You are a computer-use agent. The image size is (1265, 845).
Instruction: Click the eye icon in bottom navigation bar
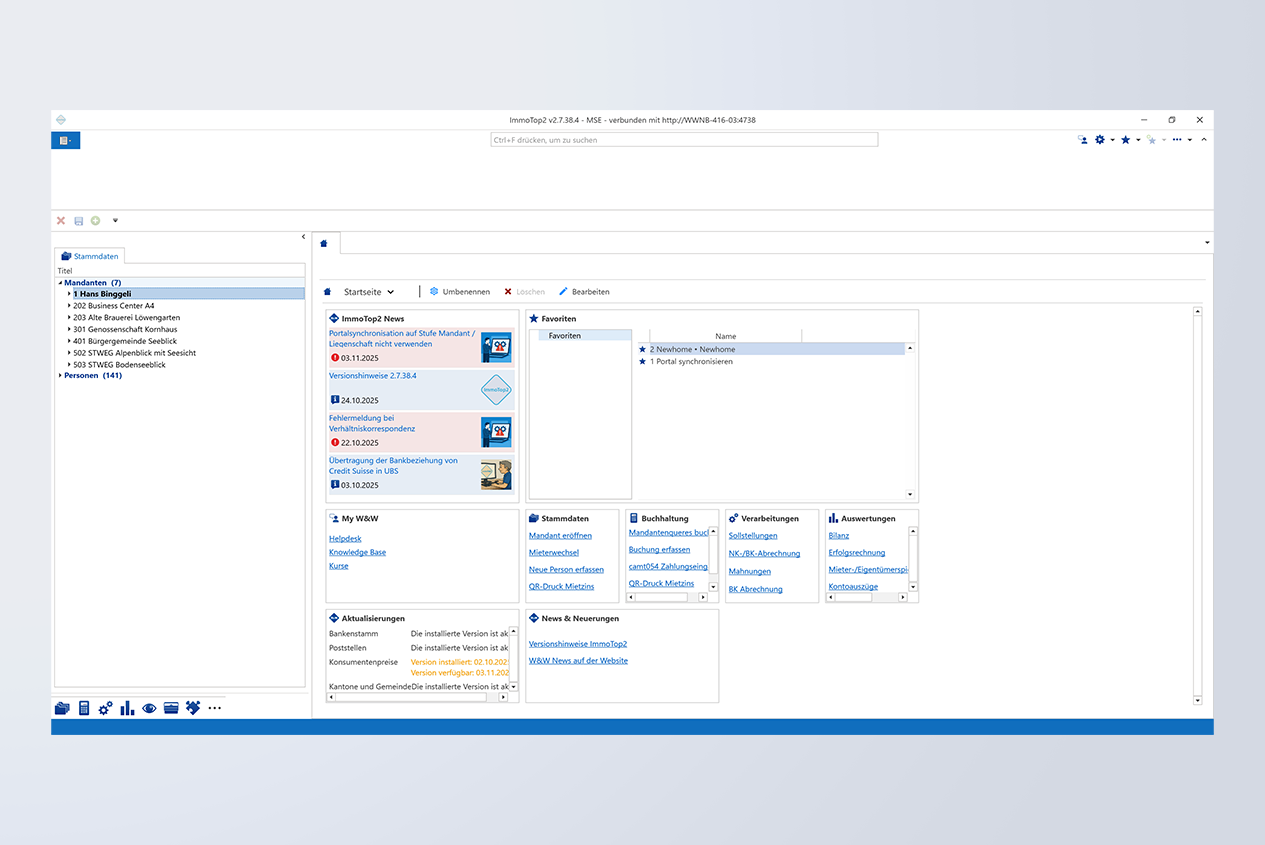click(x=149, y=708)
